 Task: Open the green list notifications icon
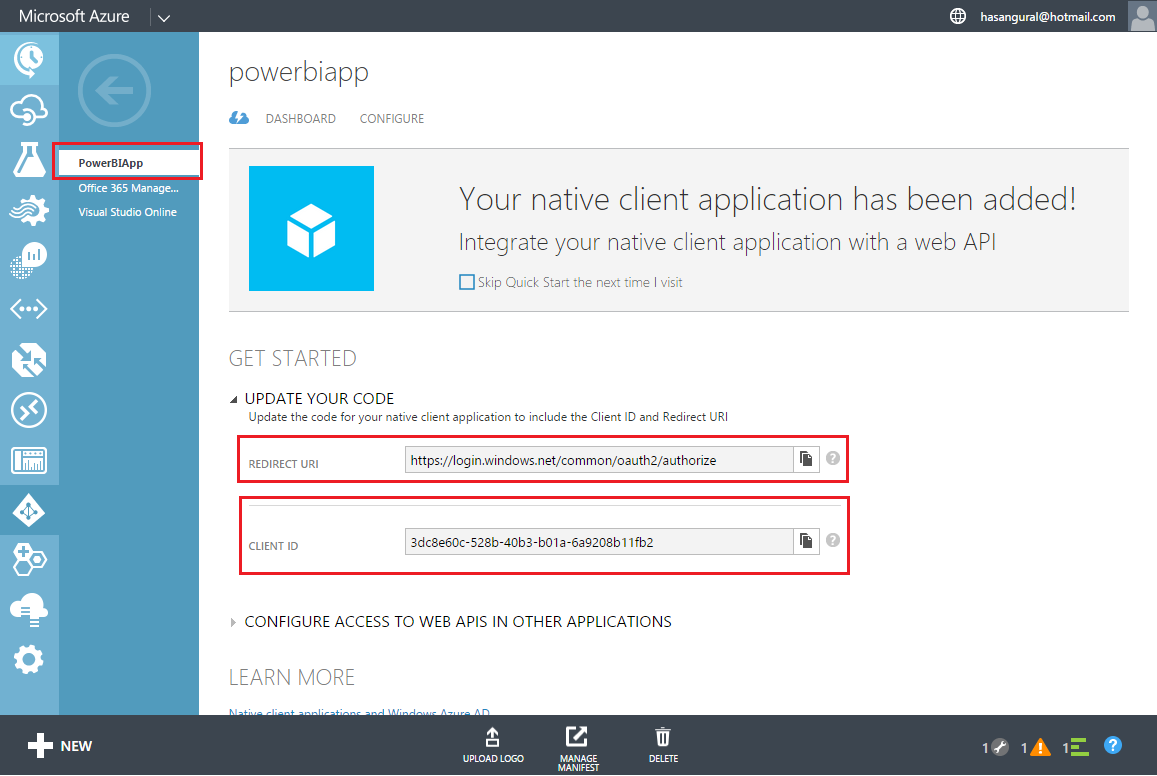pyautogui.click(x=1076, y=747)
